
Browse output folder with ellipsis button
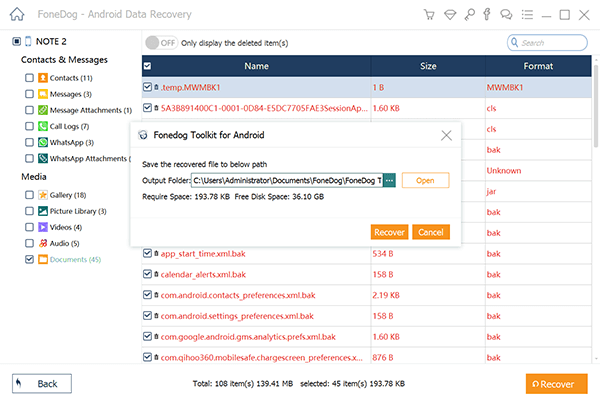click(389, 181)
